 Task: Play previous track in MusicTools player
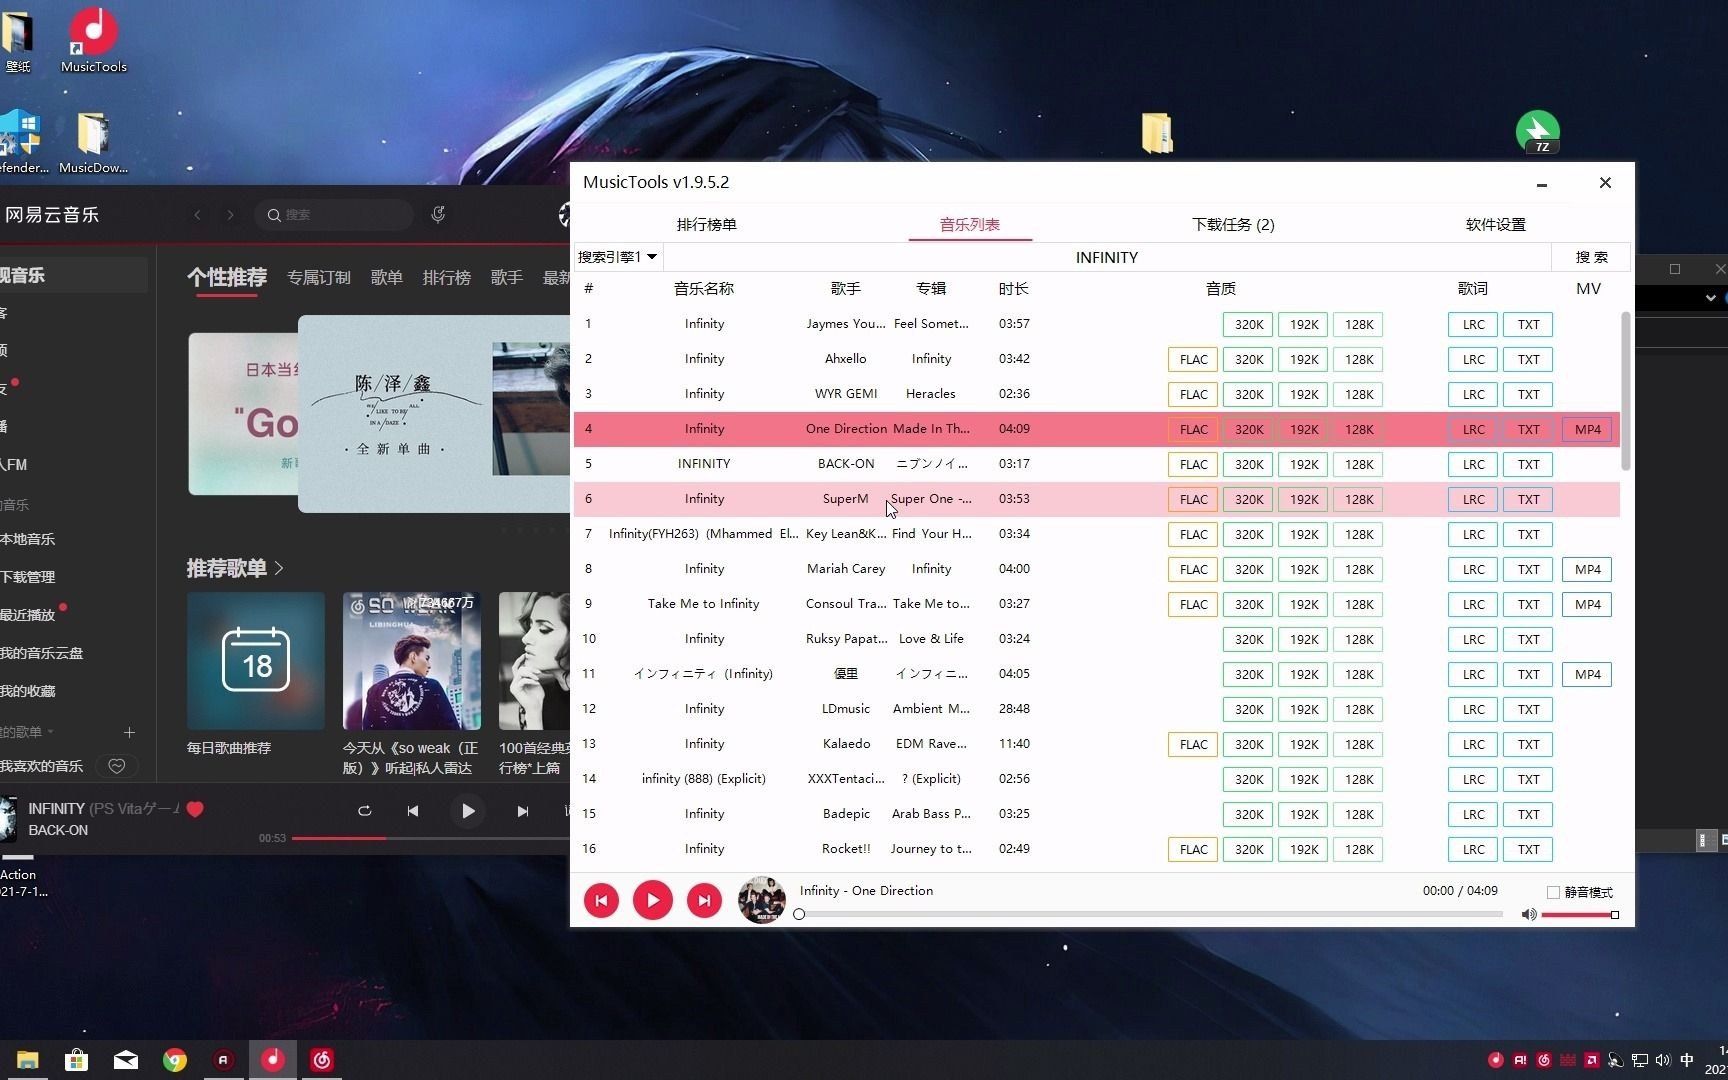click(601, 900)
